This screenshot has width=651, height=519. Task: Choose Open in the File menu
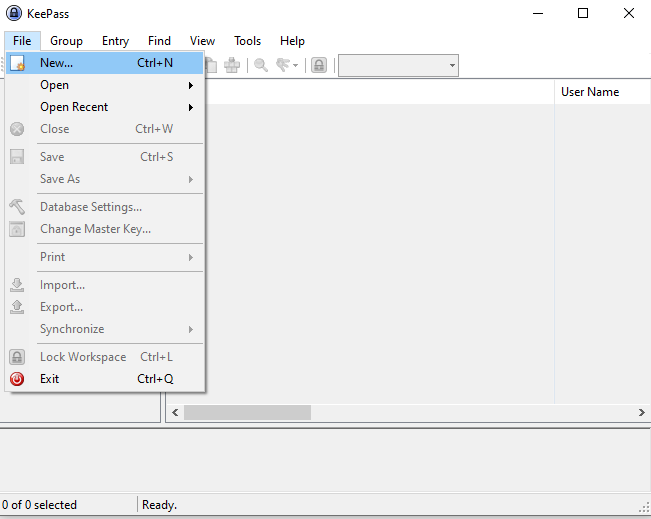point(105,85)
